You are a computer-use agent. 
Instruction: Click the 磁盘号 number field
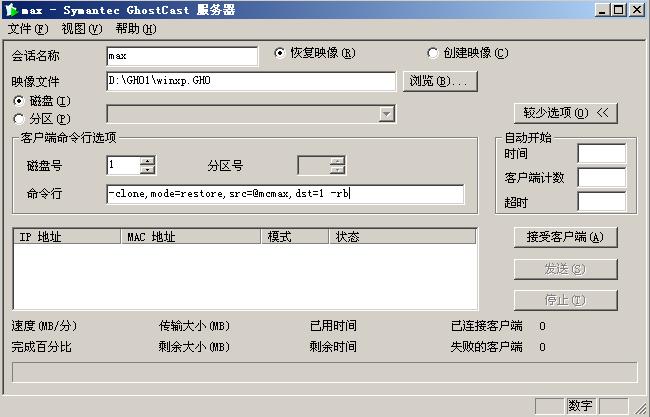pyautogui.click(x=124, y=165)
